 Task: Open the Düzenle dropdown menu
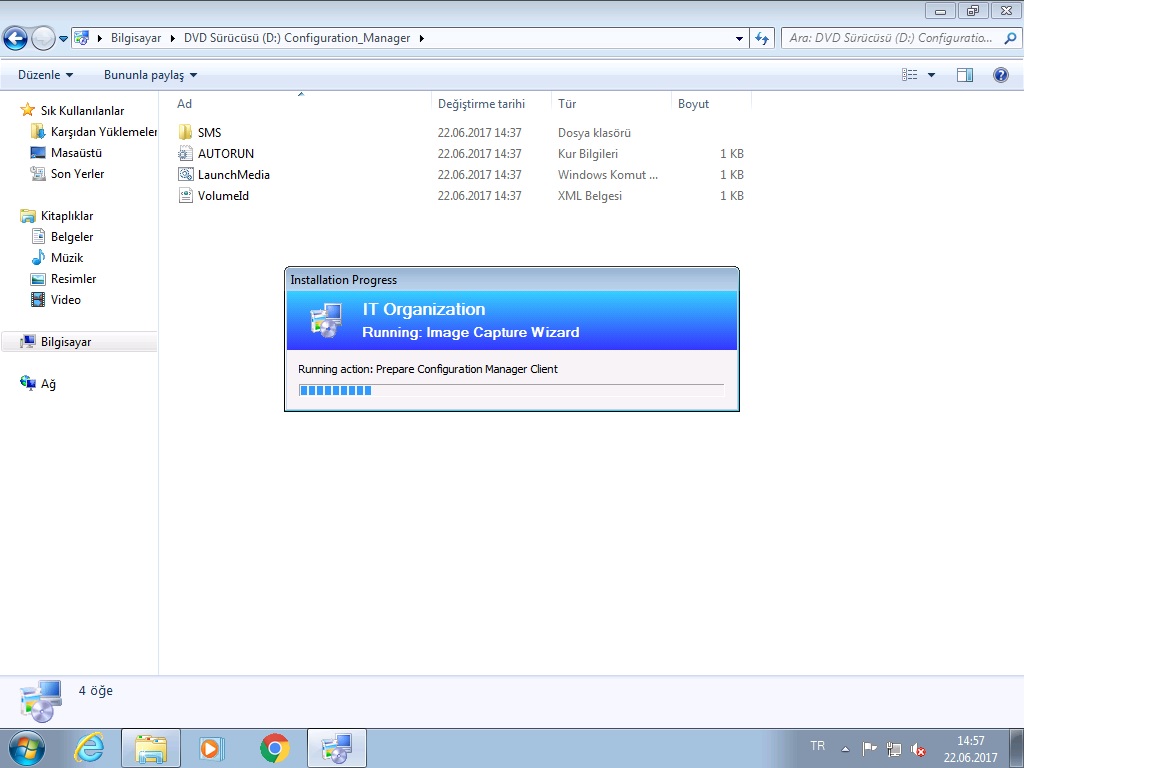coord(45,75)
